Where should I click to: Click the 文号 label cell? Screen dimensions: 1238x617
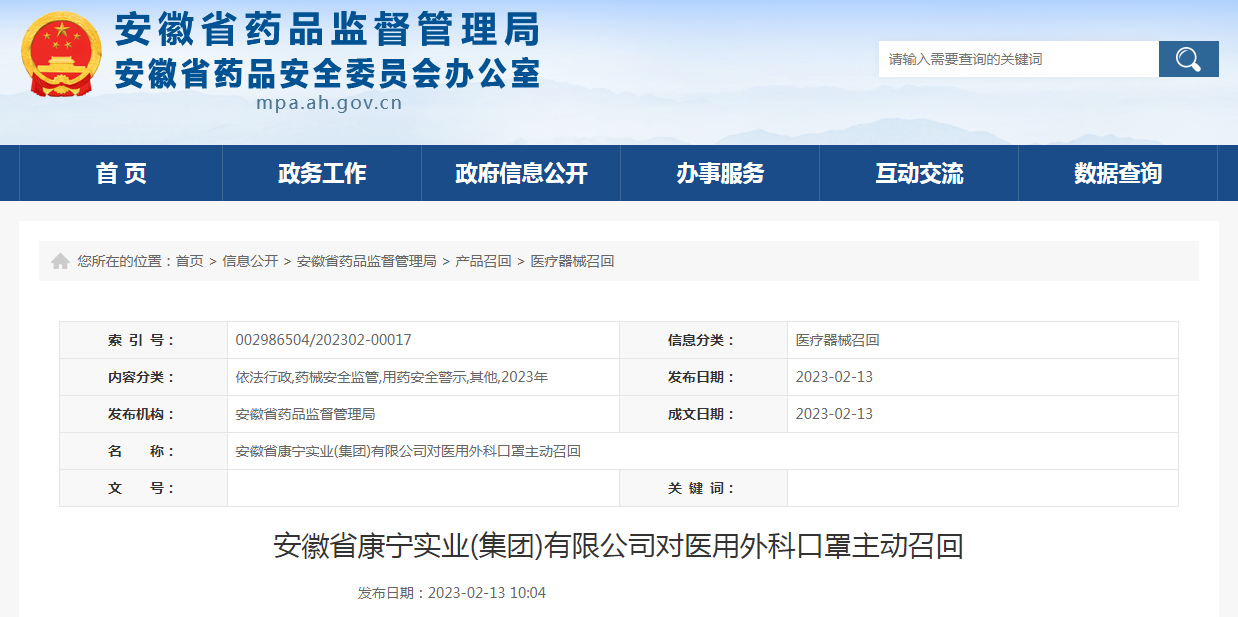(x=143, y=488)
